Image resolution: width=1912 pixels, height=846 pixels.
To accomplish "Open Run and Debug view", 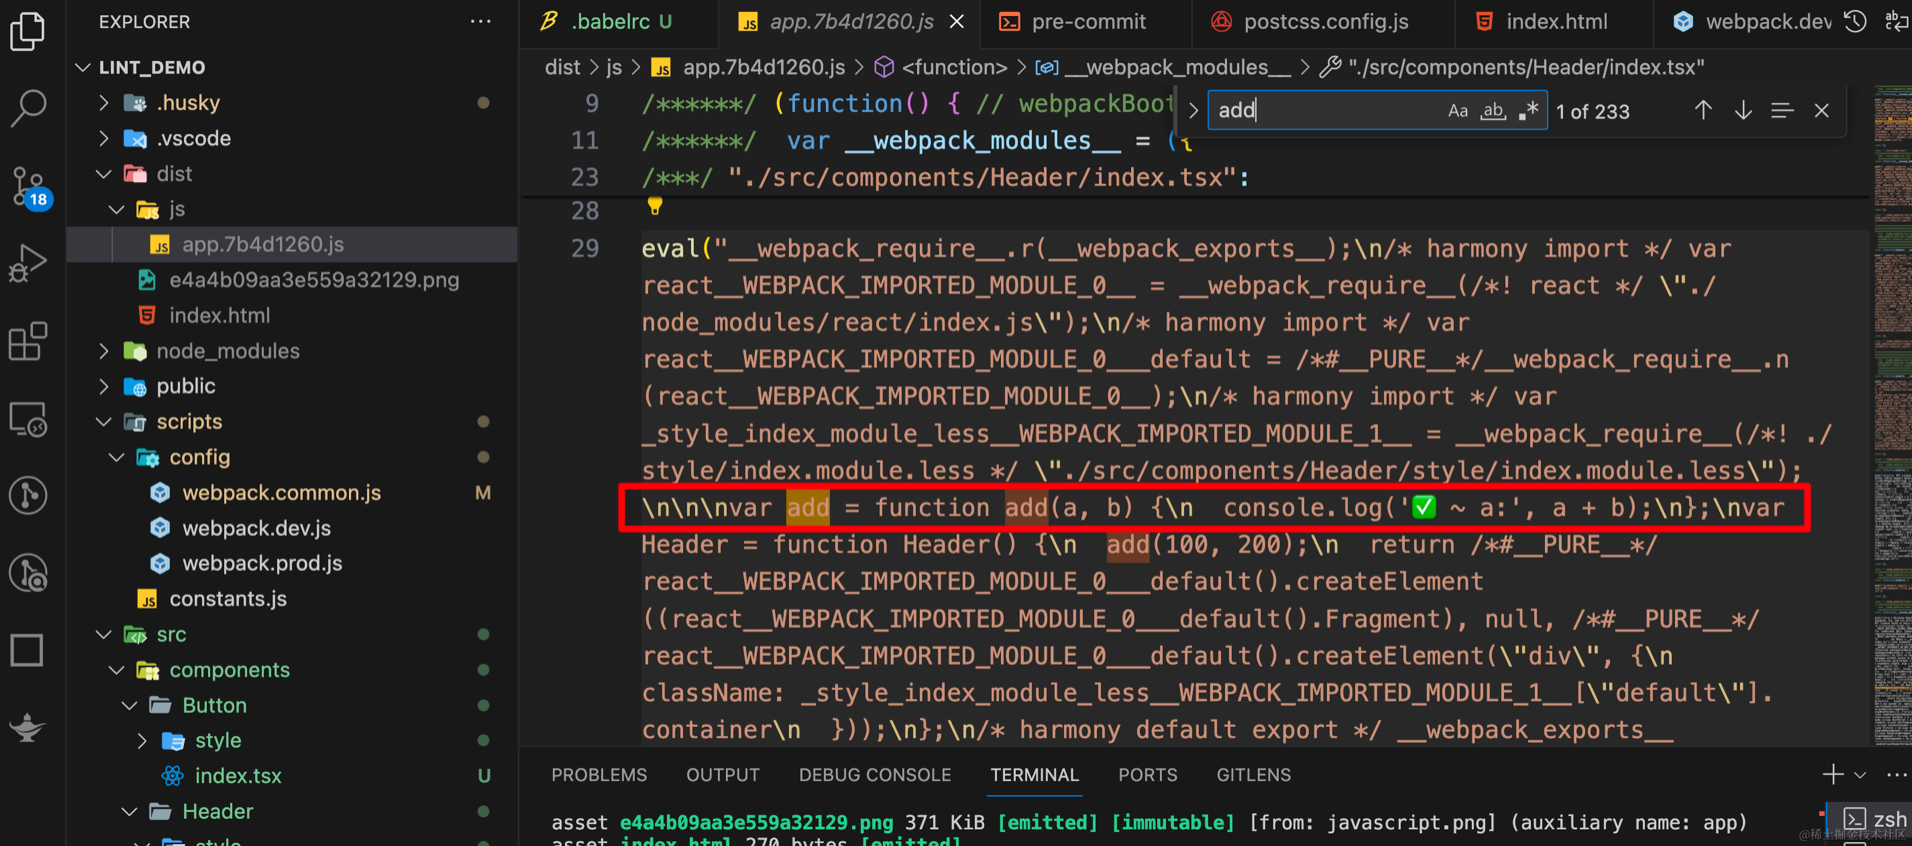I will [28, 264].
